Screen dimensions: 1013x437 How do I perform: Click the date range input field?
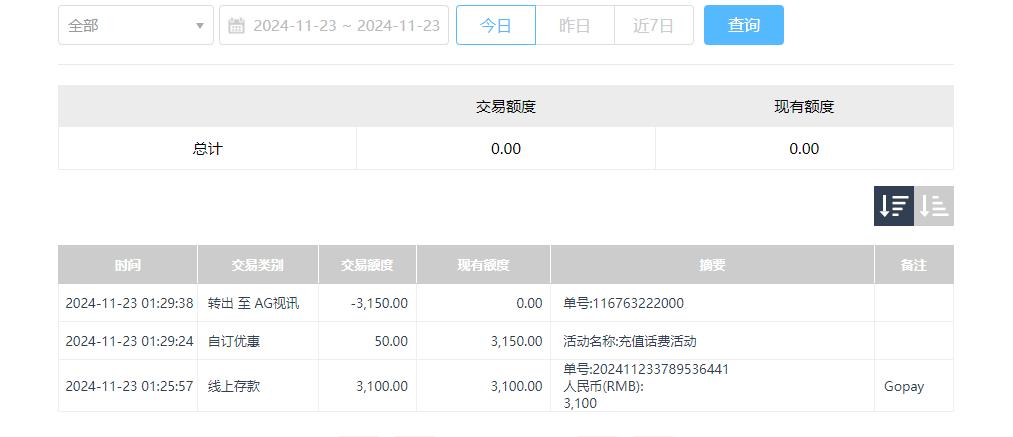tap(346, 26)
